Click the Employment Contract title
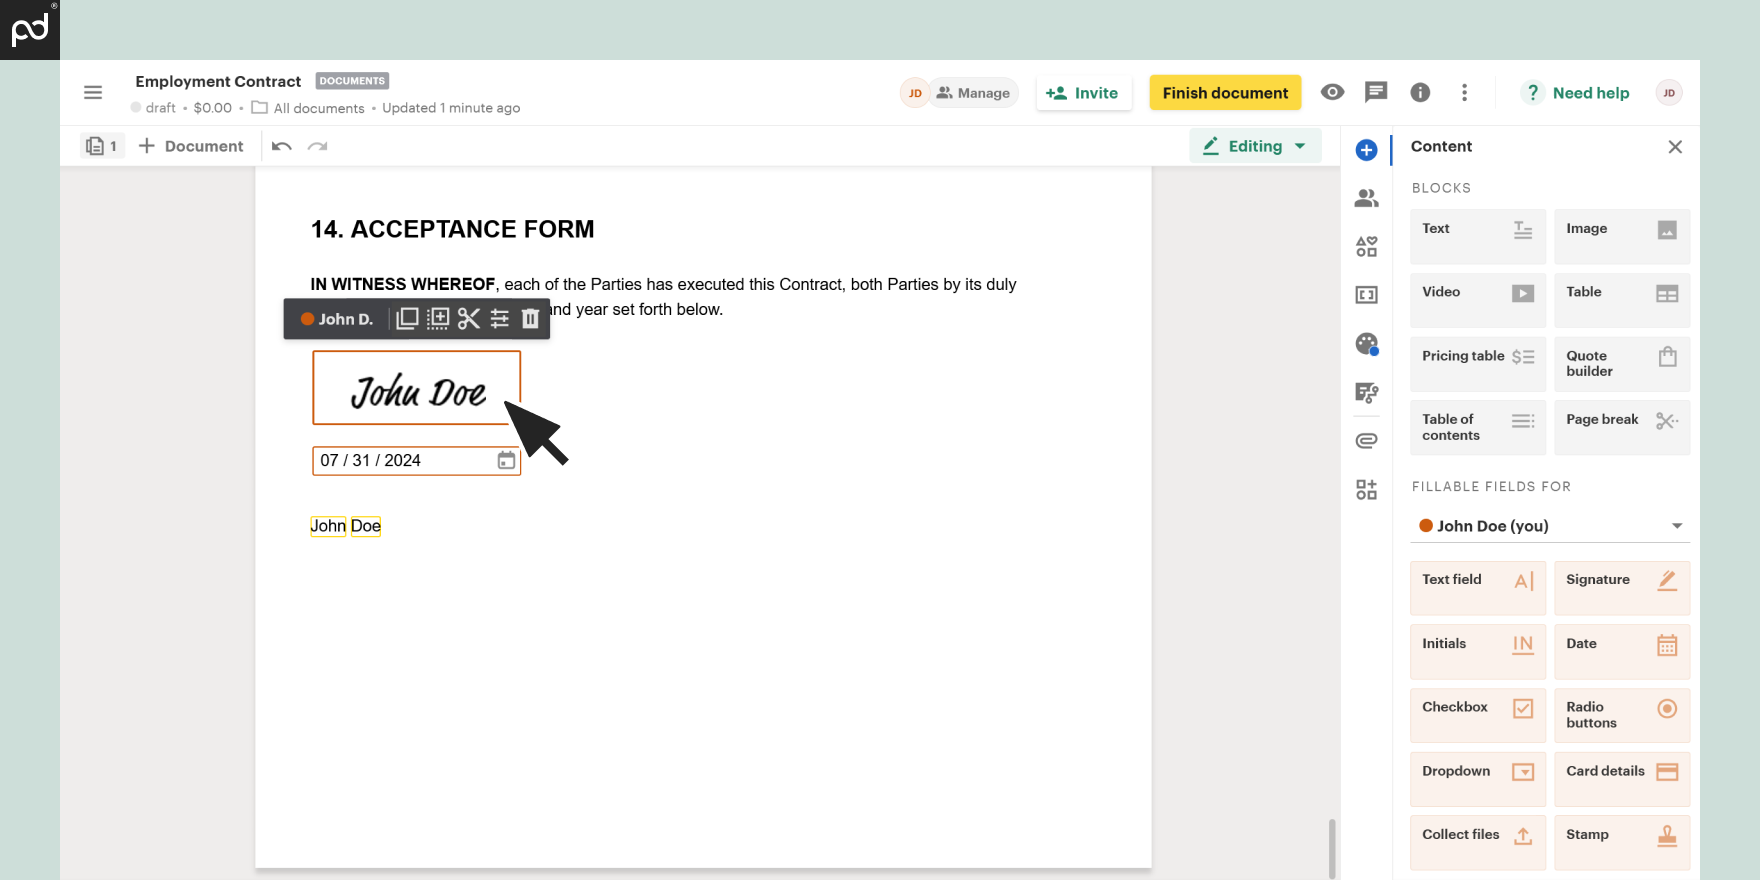Screen dimensions: 1760x880 (218, 81)
